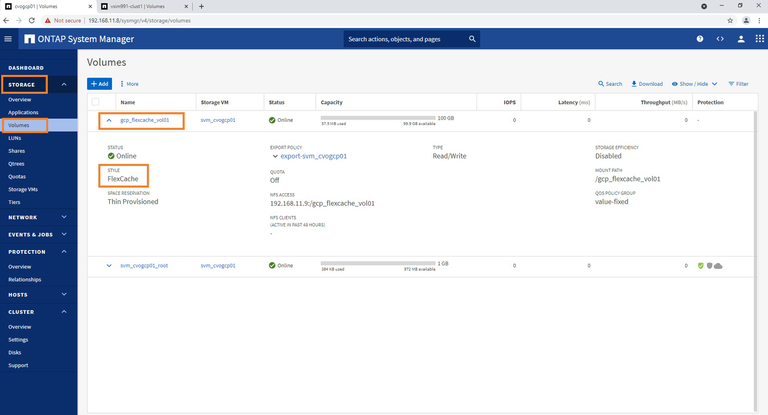
Task: Select LUNs in the storage sidebar
Action: 15,137
